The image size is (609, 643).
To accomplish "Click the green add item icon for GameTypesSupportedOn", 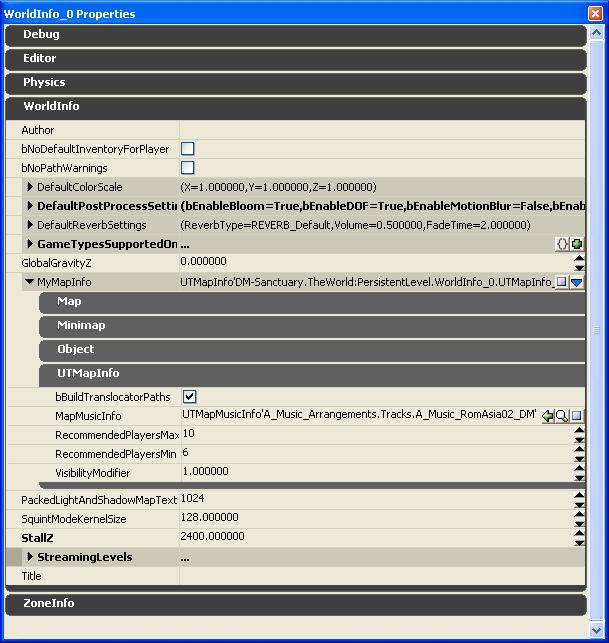I will pos(577,244).
